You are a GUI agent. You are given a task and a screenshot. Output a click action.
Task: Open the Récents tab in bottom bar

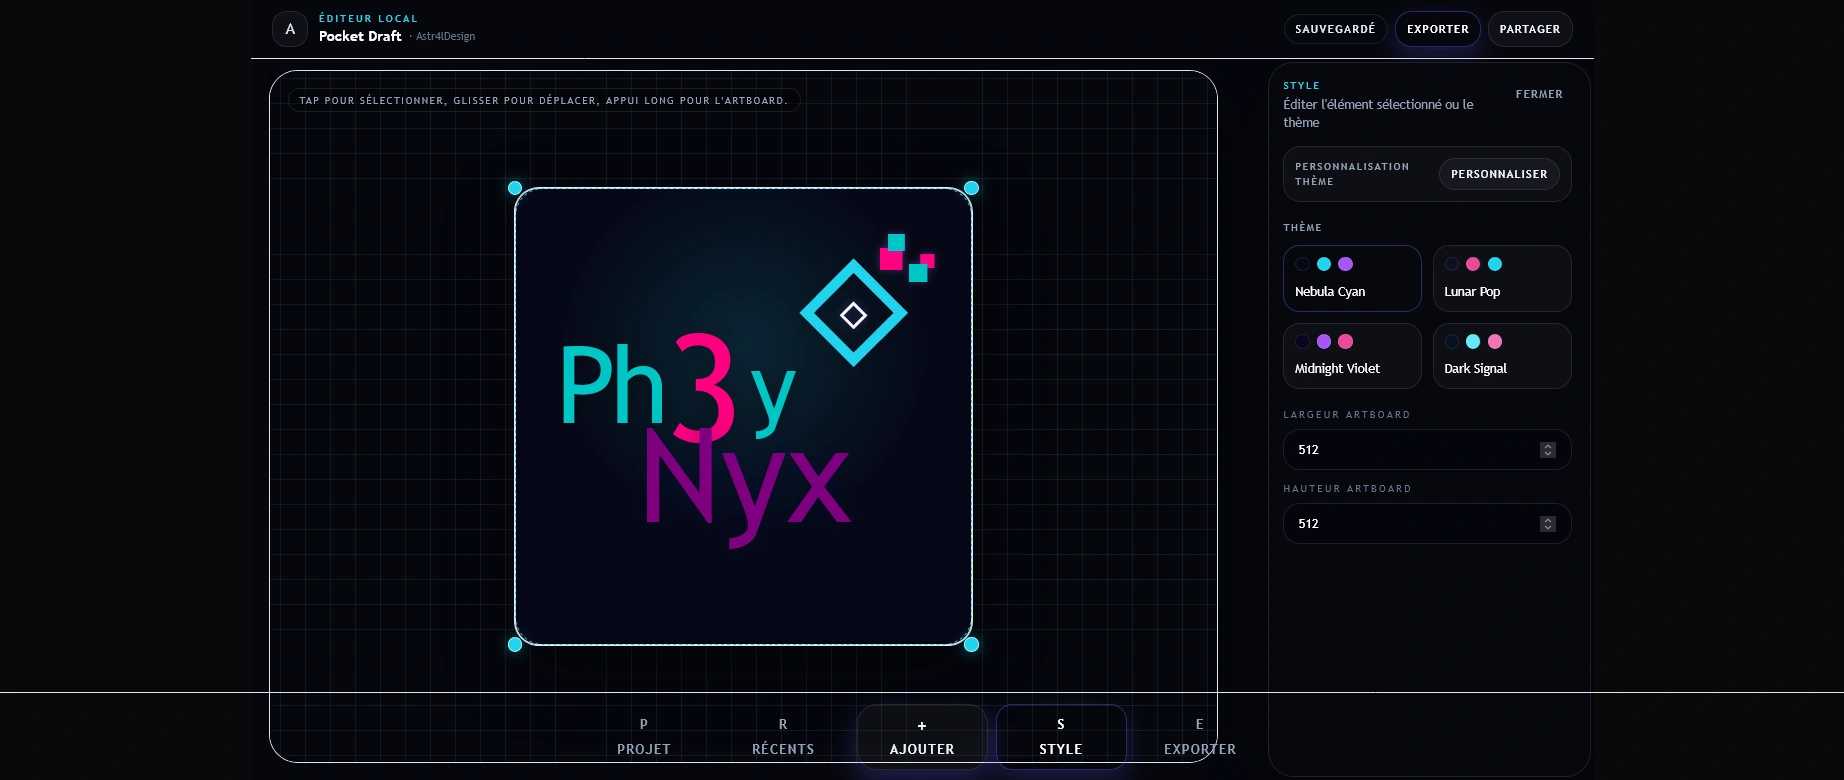pos(783,737)
